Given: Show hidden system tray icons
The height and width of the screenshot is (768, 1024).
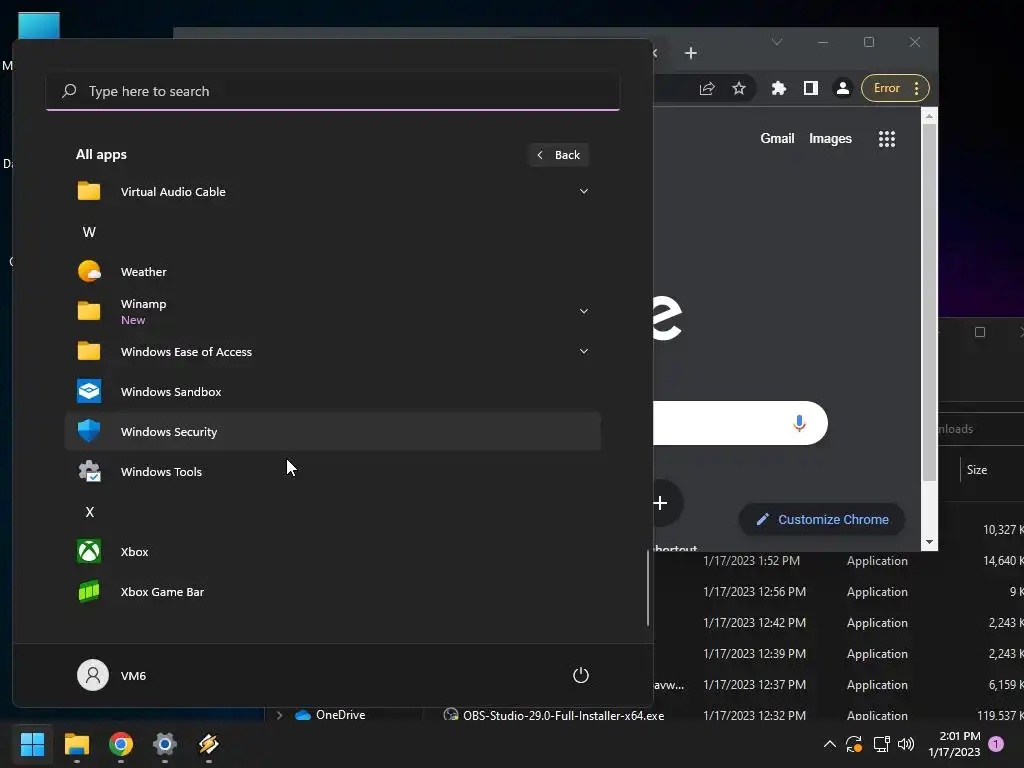Looking at the screenshot, I should [x=829, y=744].
